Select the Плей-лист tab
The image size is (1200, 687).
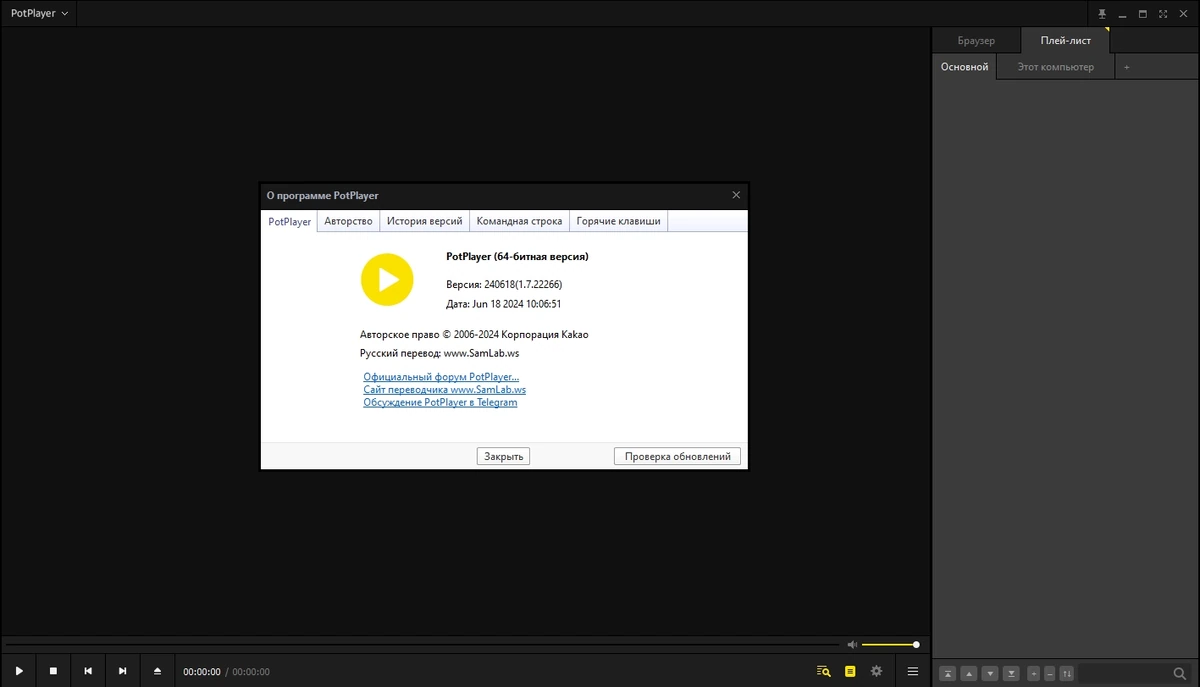coord(1065,41)
